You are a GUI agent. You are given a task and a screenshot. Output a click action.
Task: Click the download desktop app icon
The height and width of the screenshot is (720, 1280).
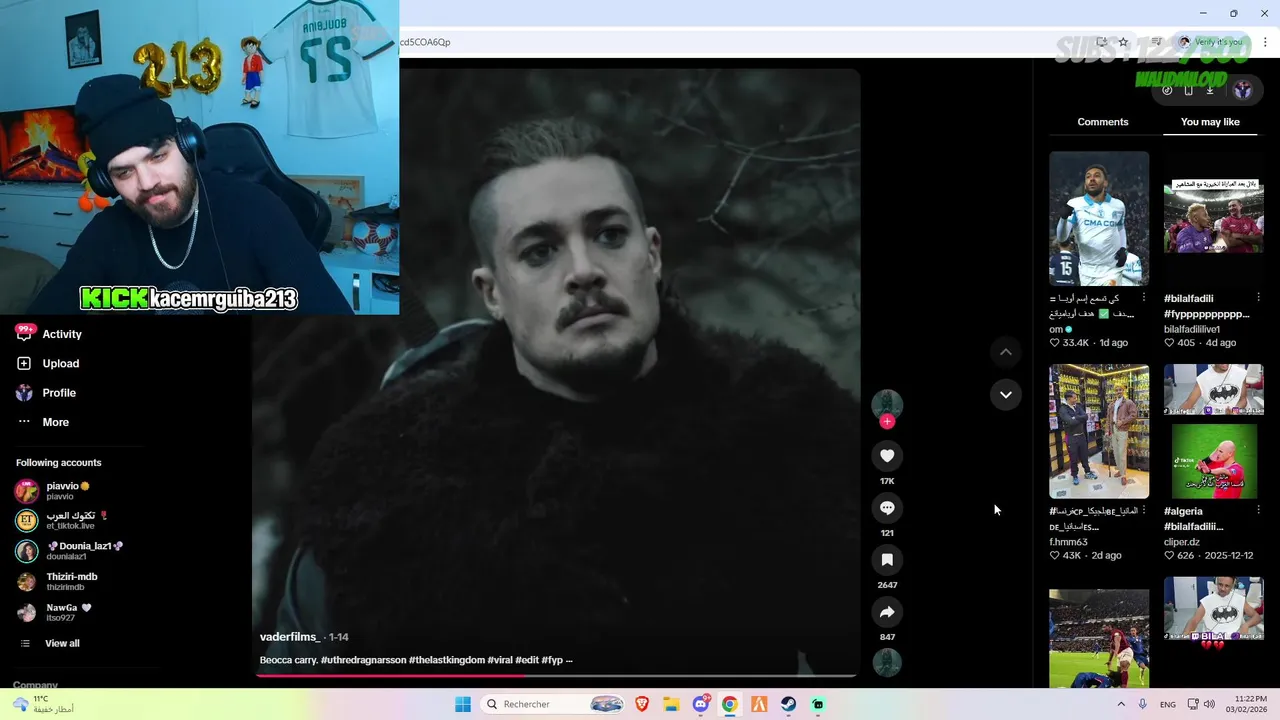1209,90
